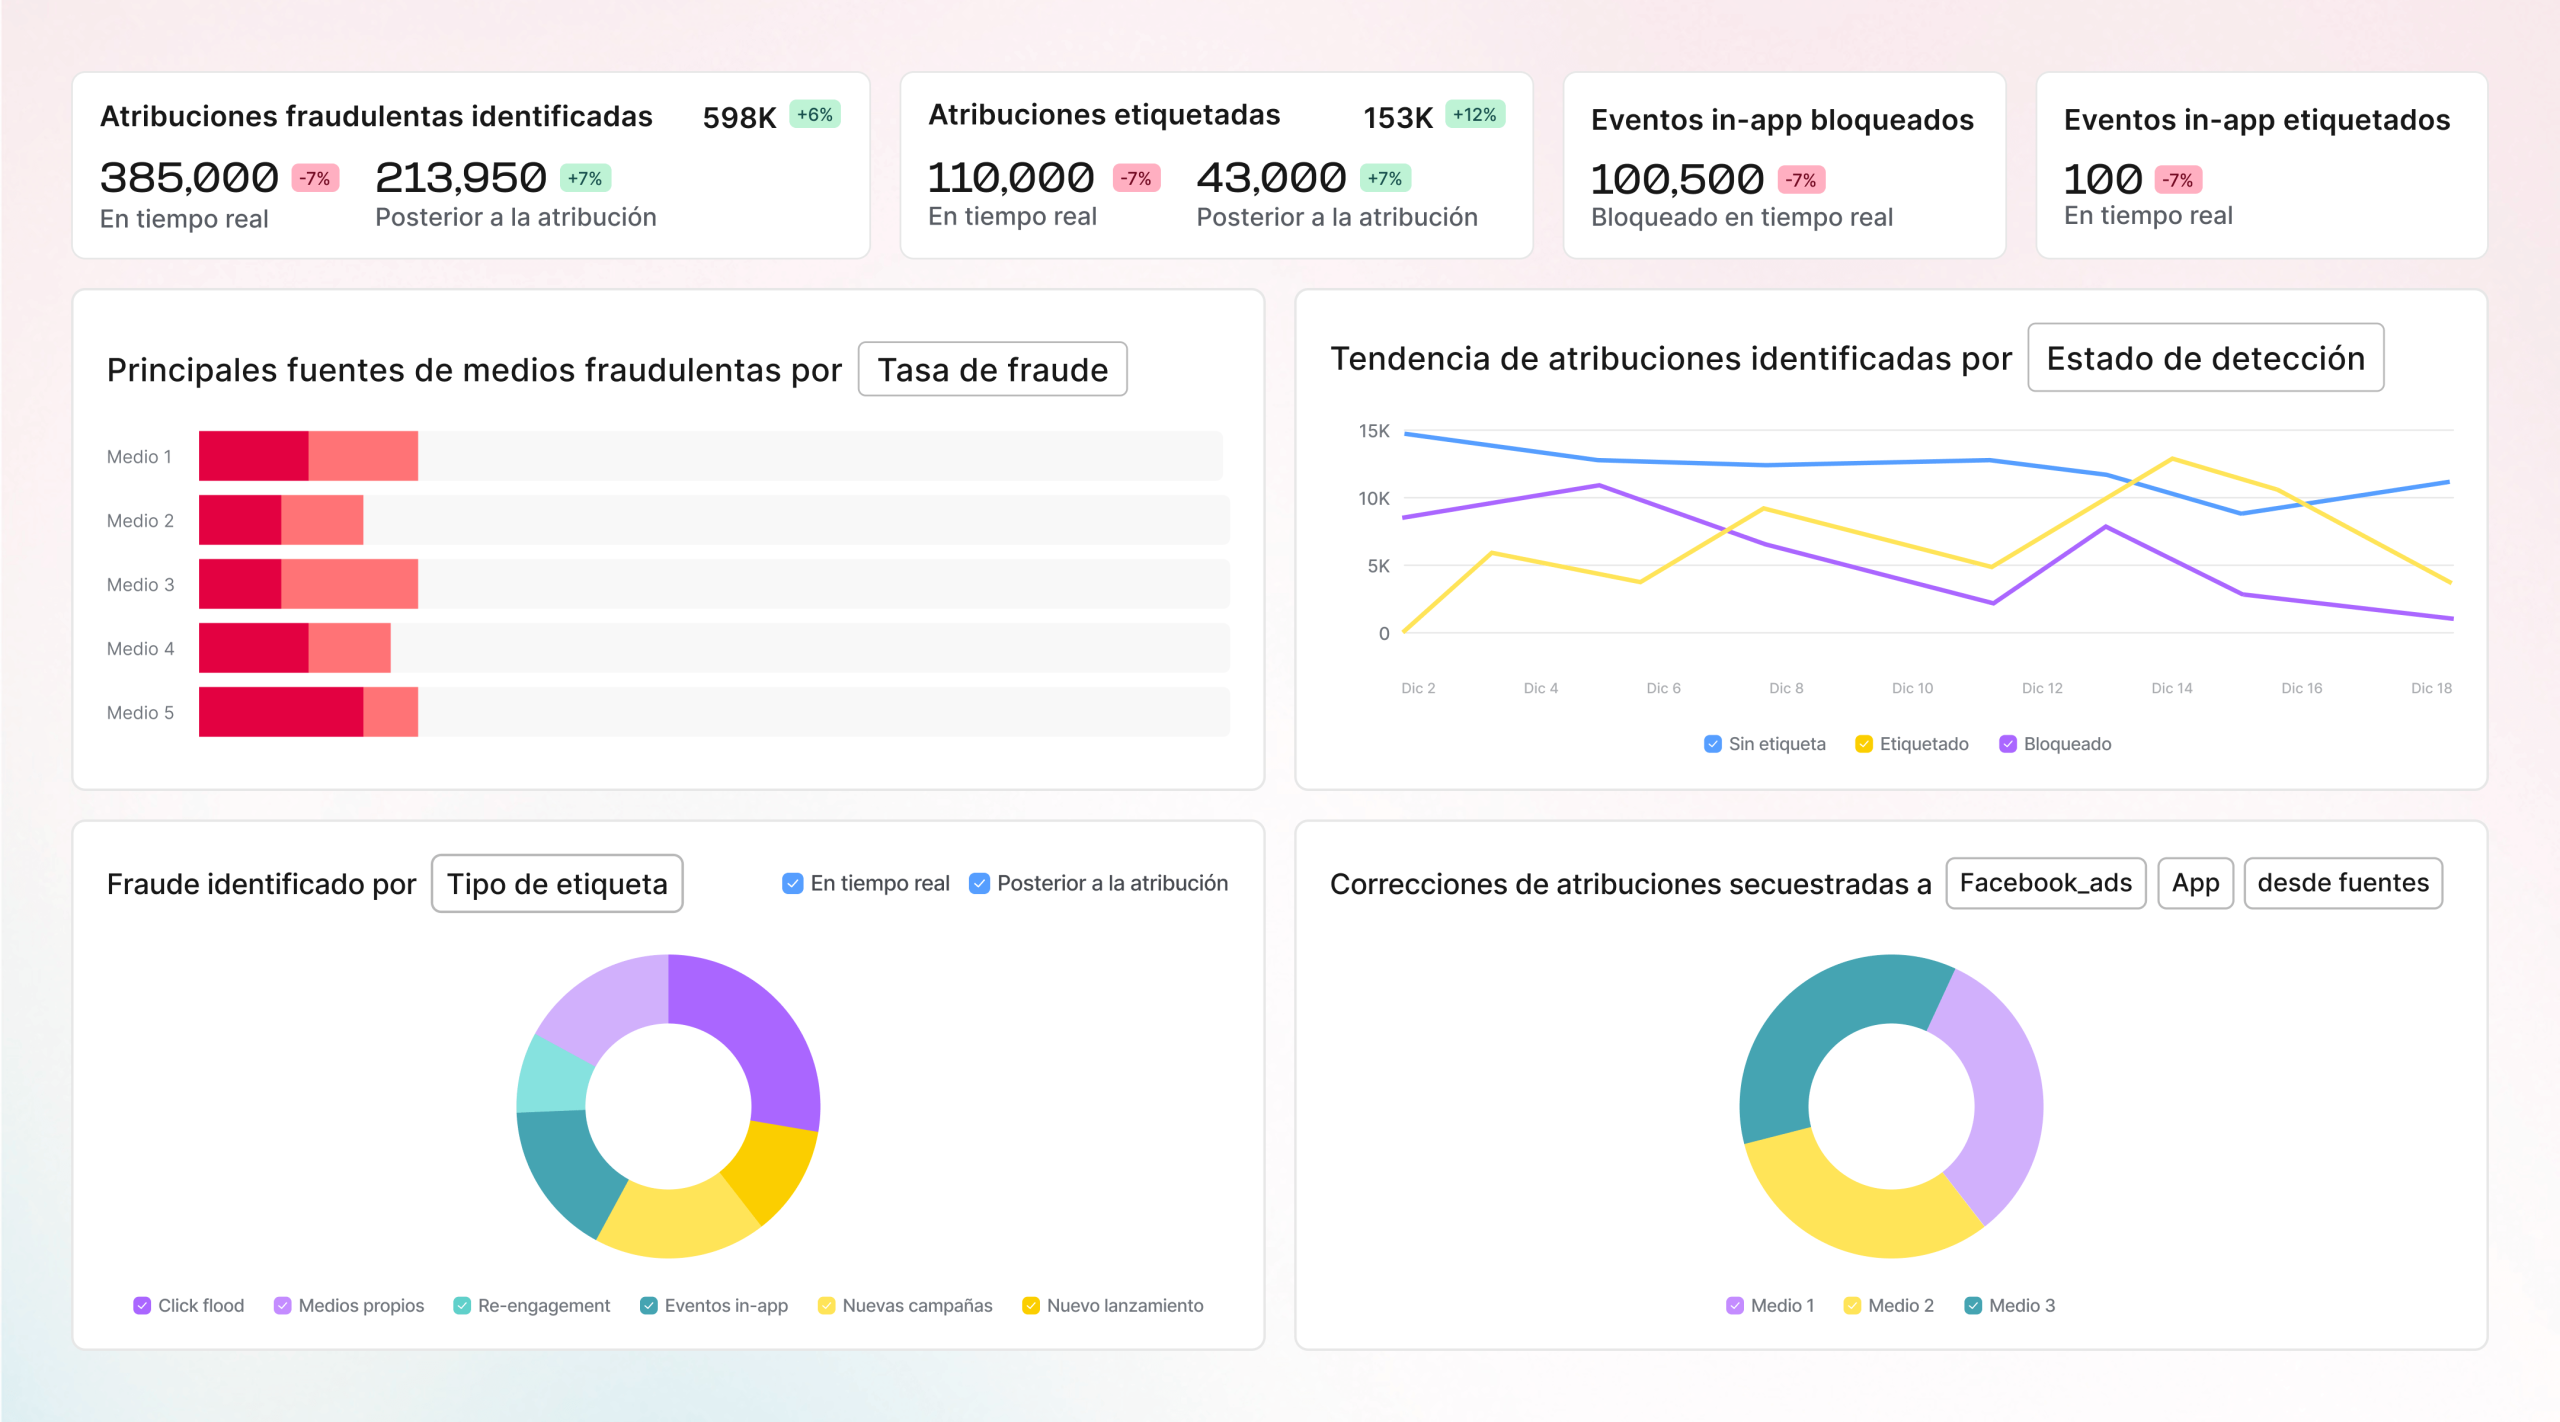This screenshot has height=1422, width=2560.
Task: Open the Tipo de etiqueta dropdown
Action: click(x=556, y=883)
